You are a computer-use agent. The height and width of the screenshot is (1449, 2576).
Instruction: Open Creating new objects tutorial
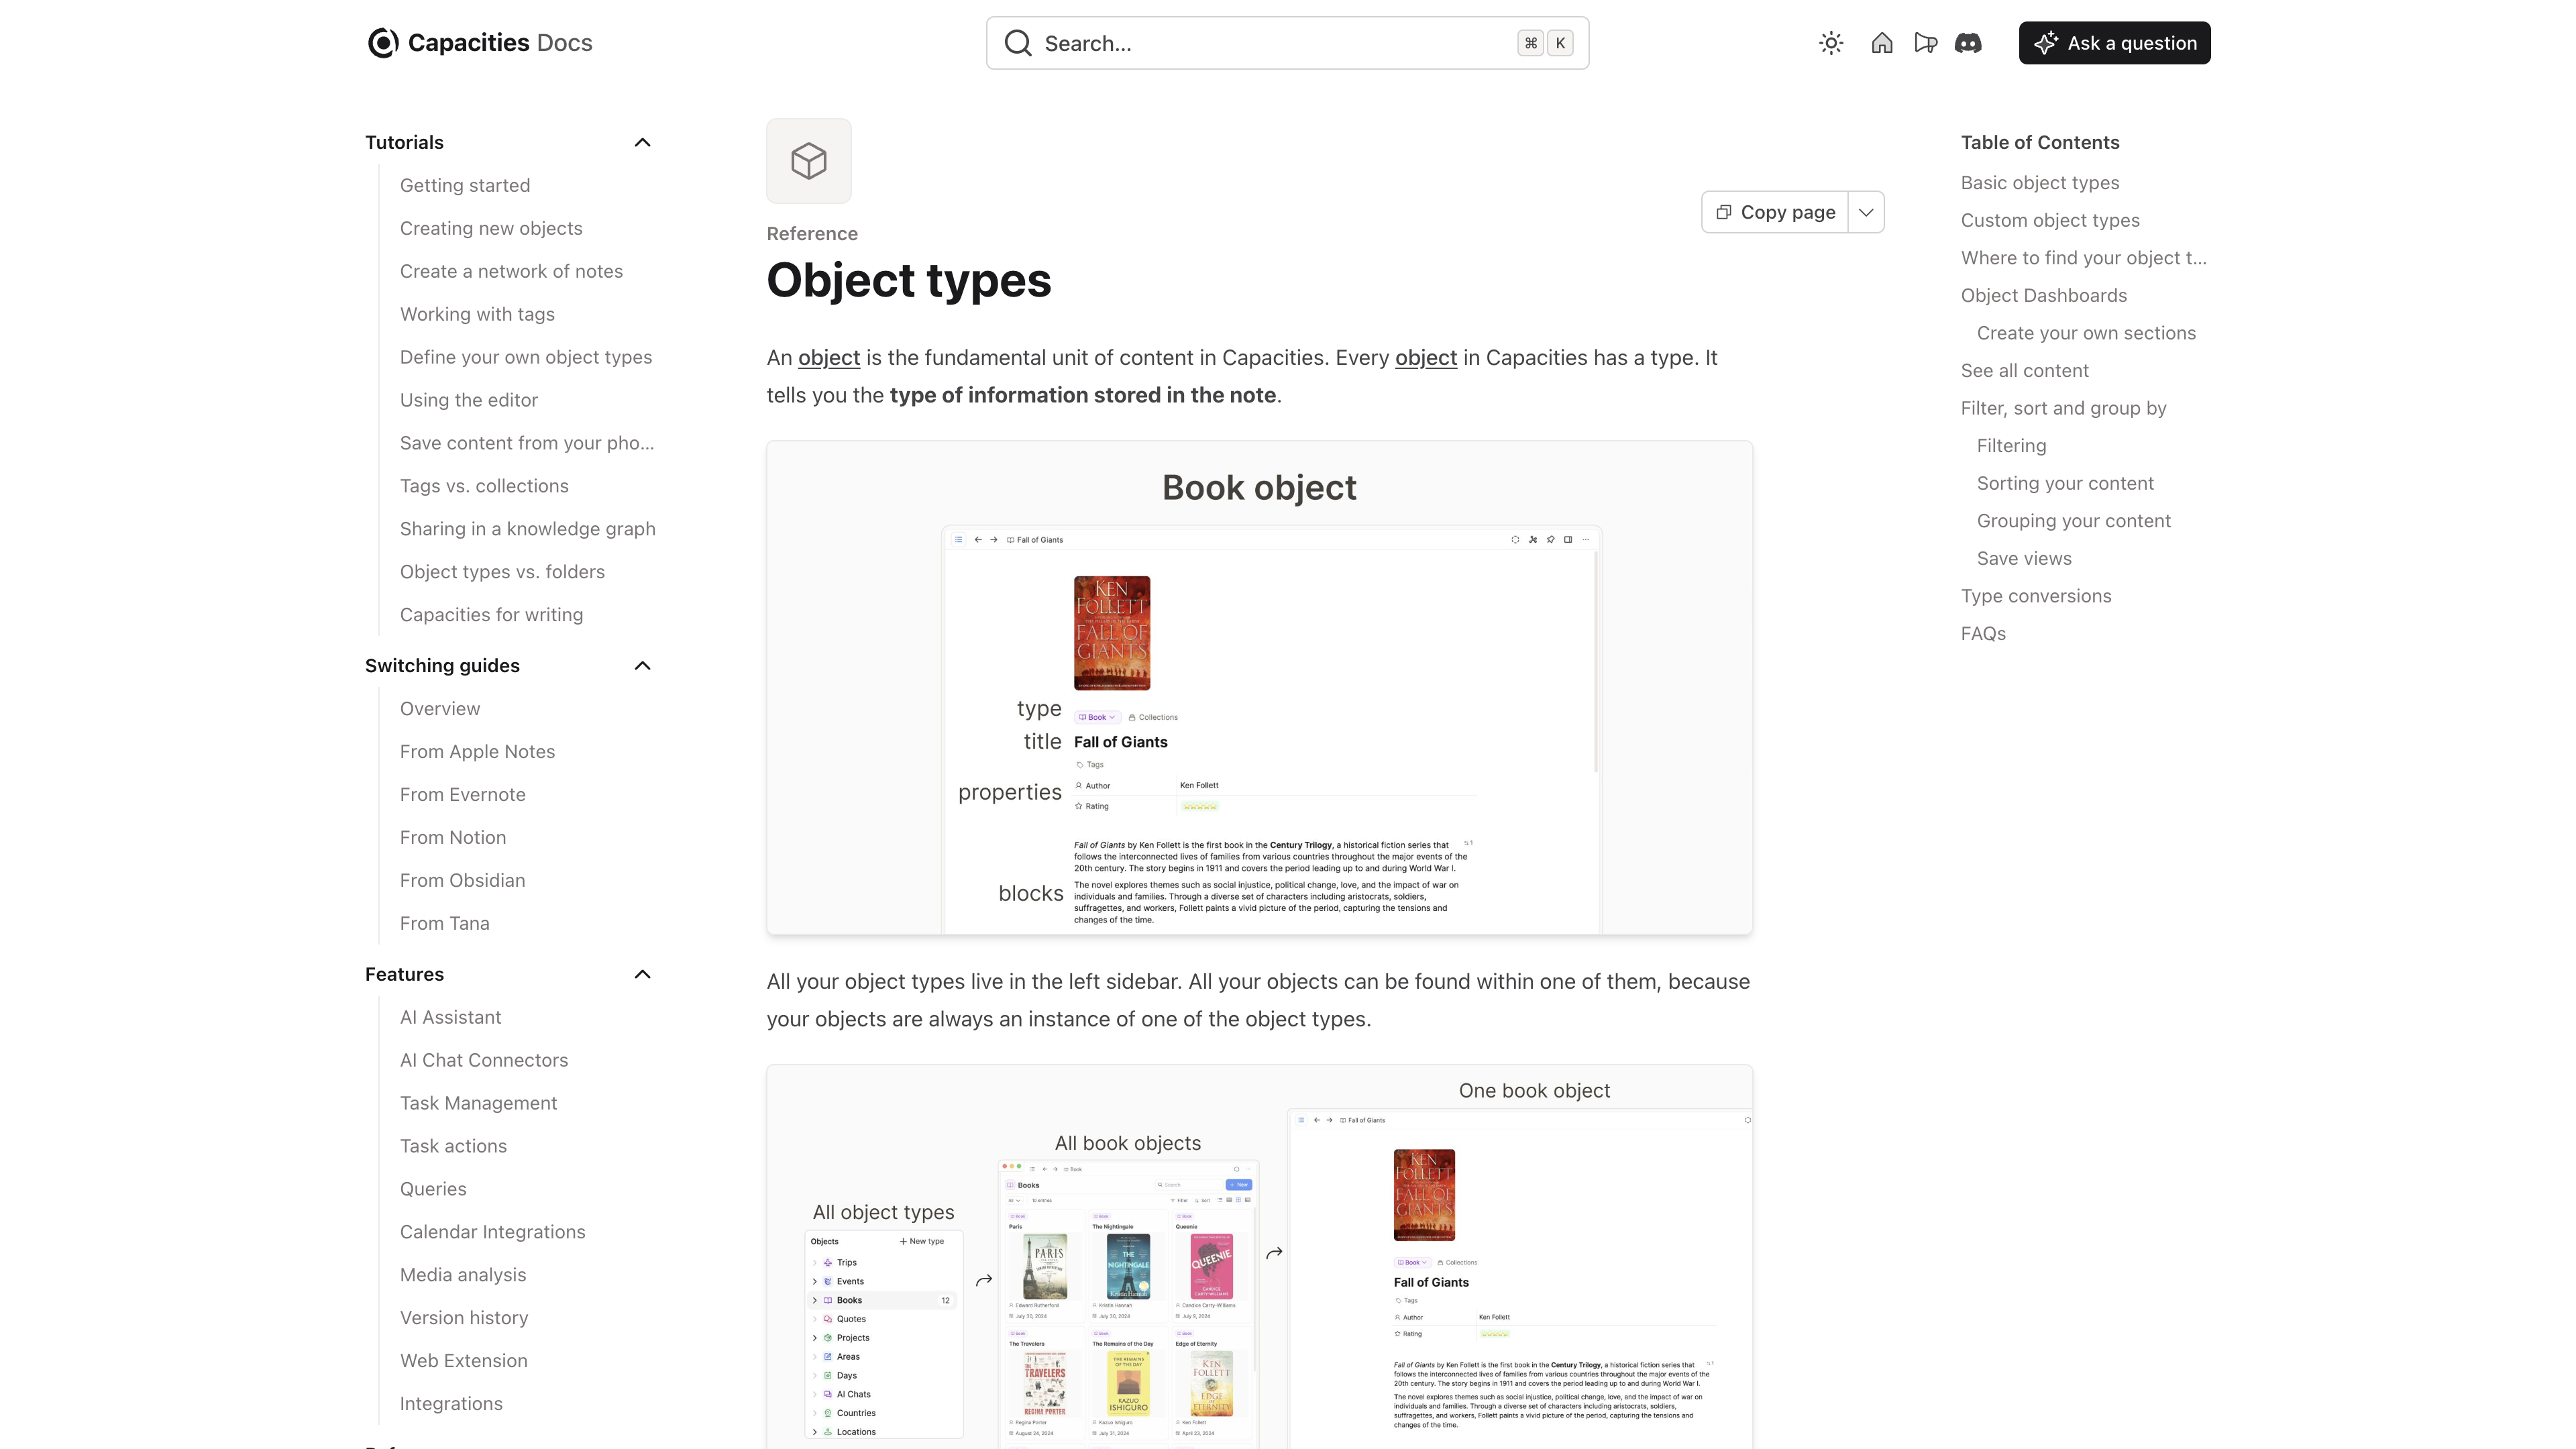pos(491,228)
